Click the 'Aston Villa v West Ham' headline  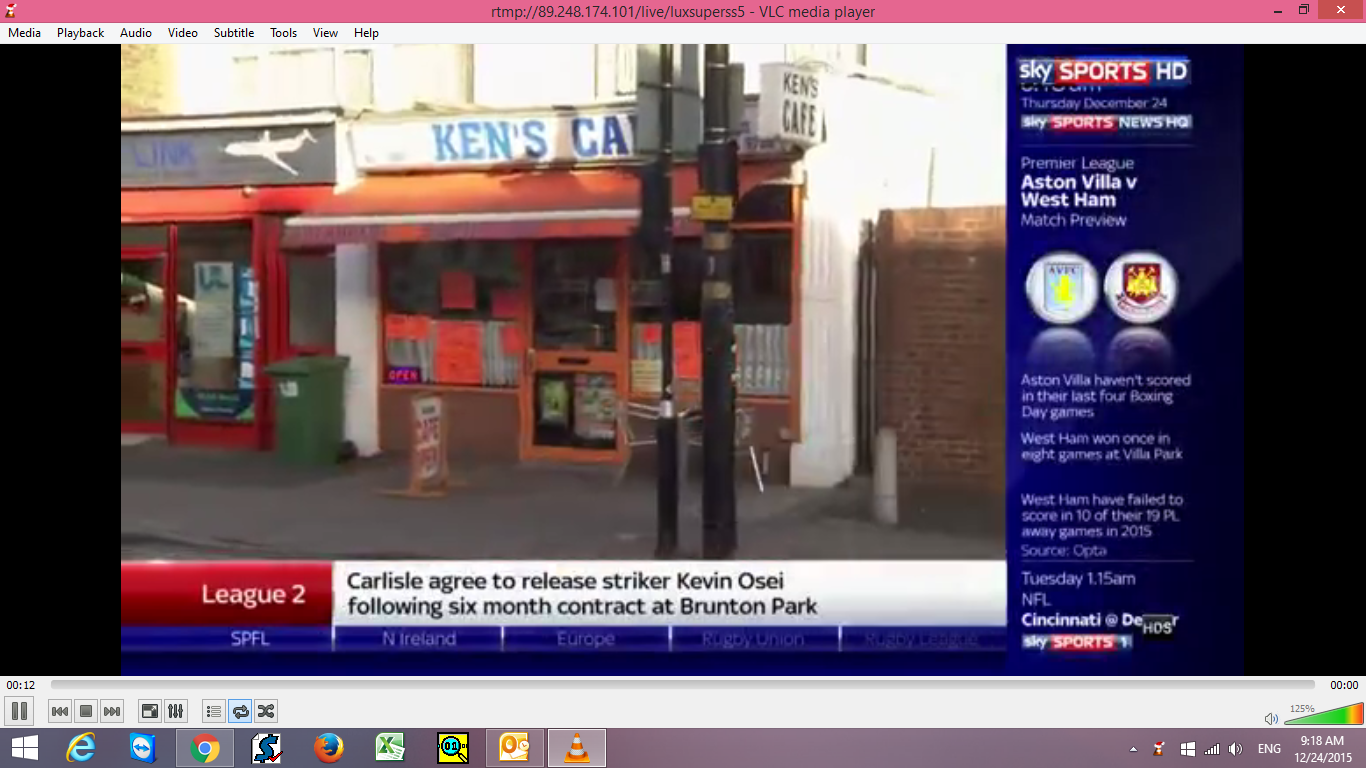pos(1079,190)
